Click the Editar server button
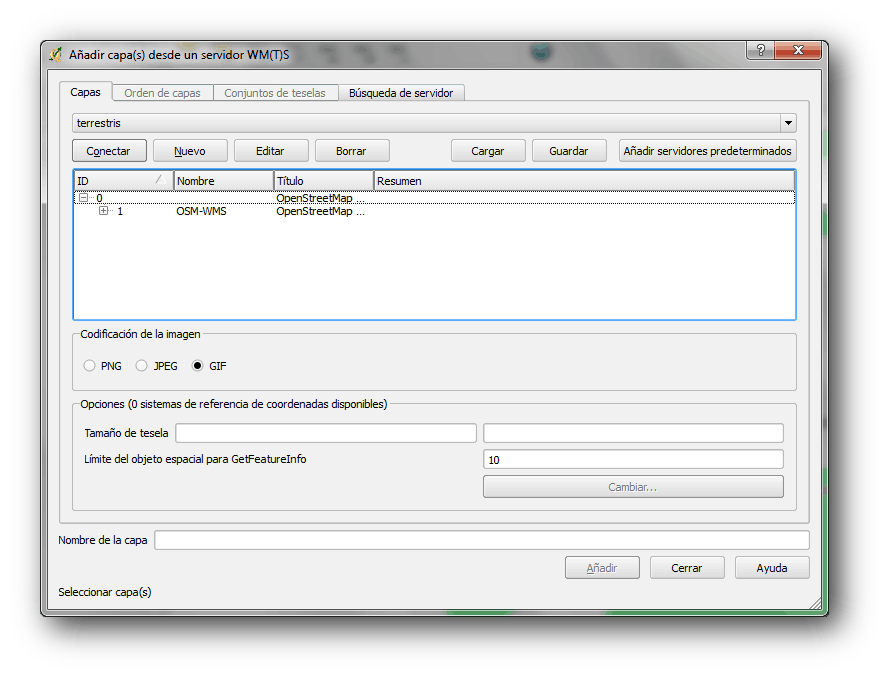889x677 pixels. pos(270,151)
